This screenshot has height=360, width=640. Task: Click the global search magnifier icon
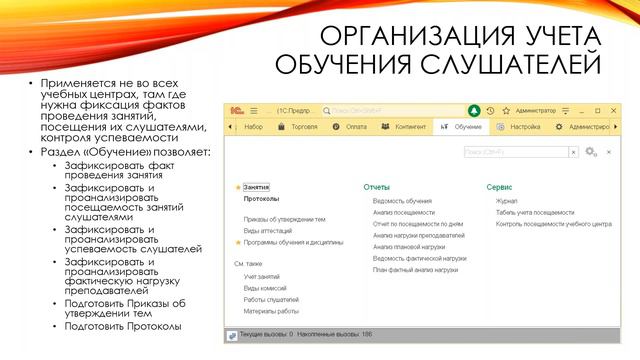(x=327, y=111)
